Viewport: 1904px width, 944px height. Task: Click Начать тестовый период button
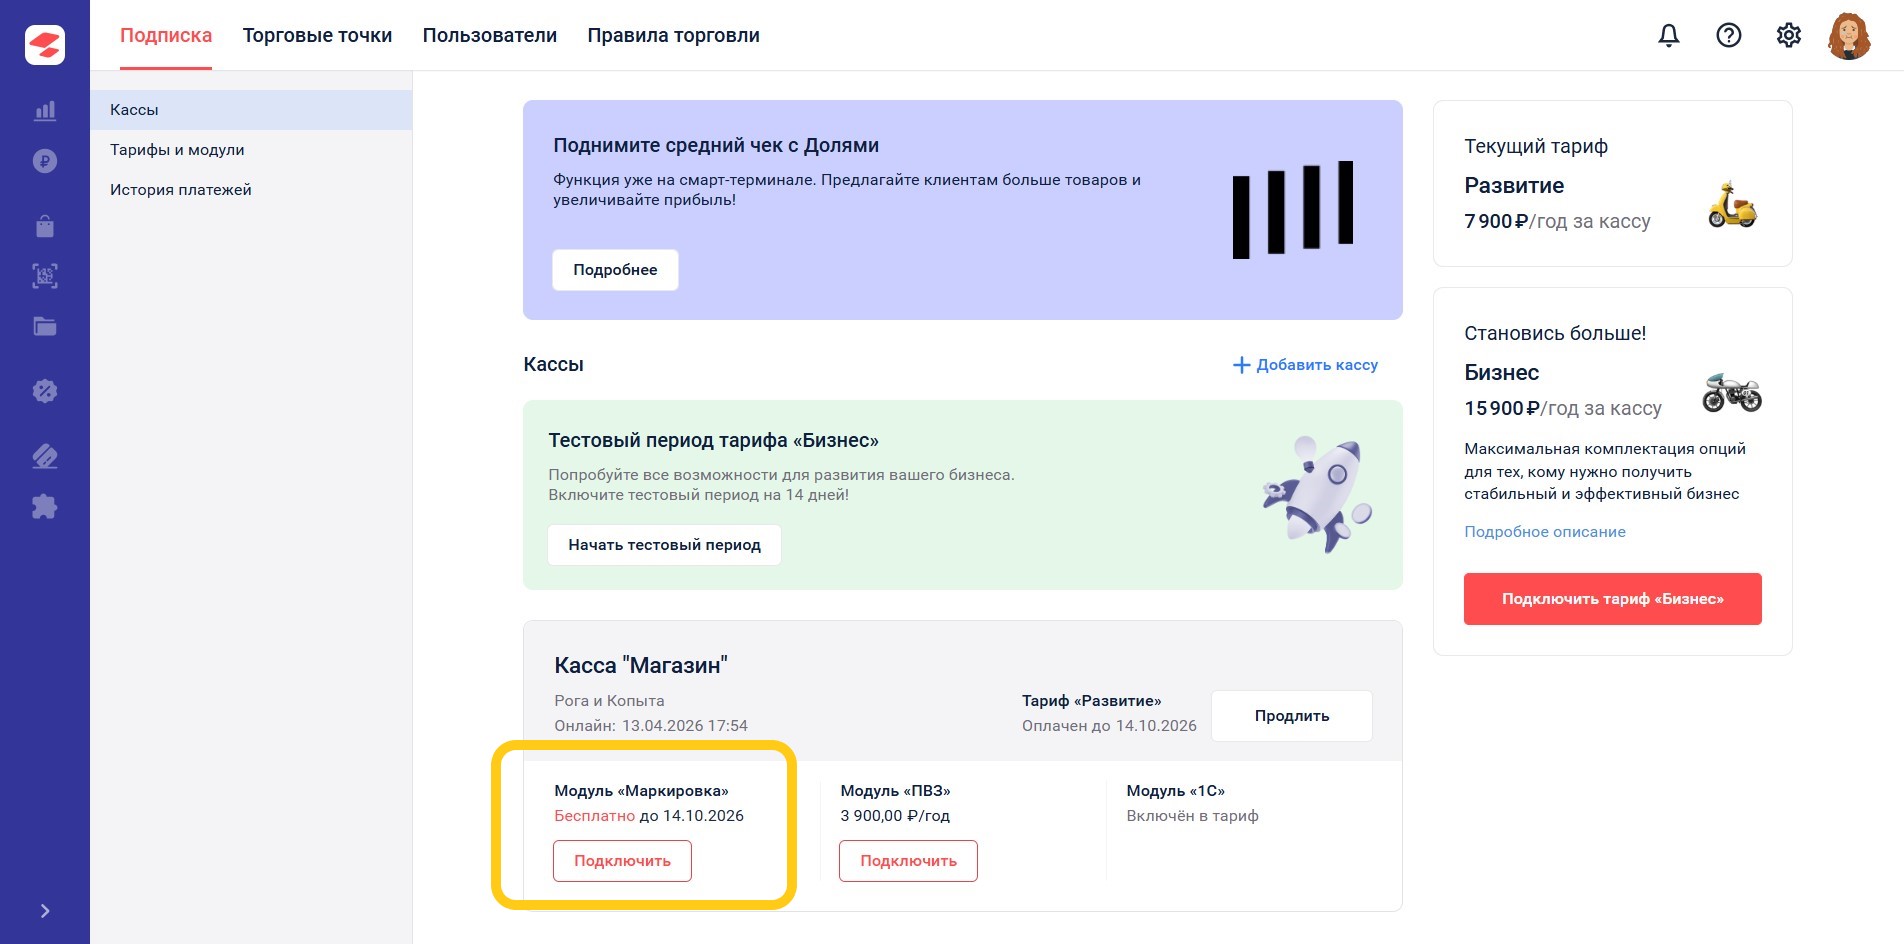[664, 545]
